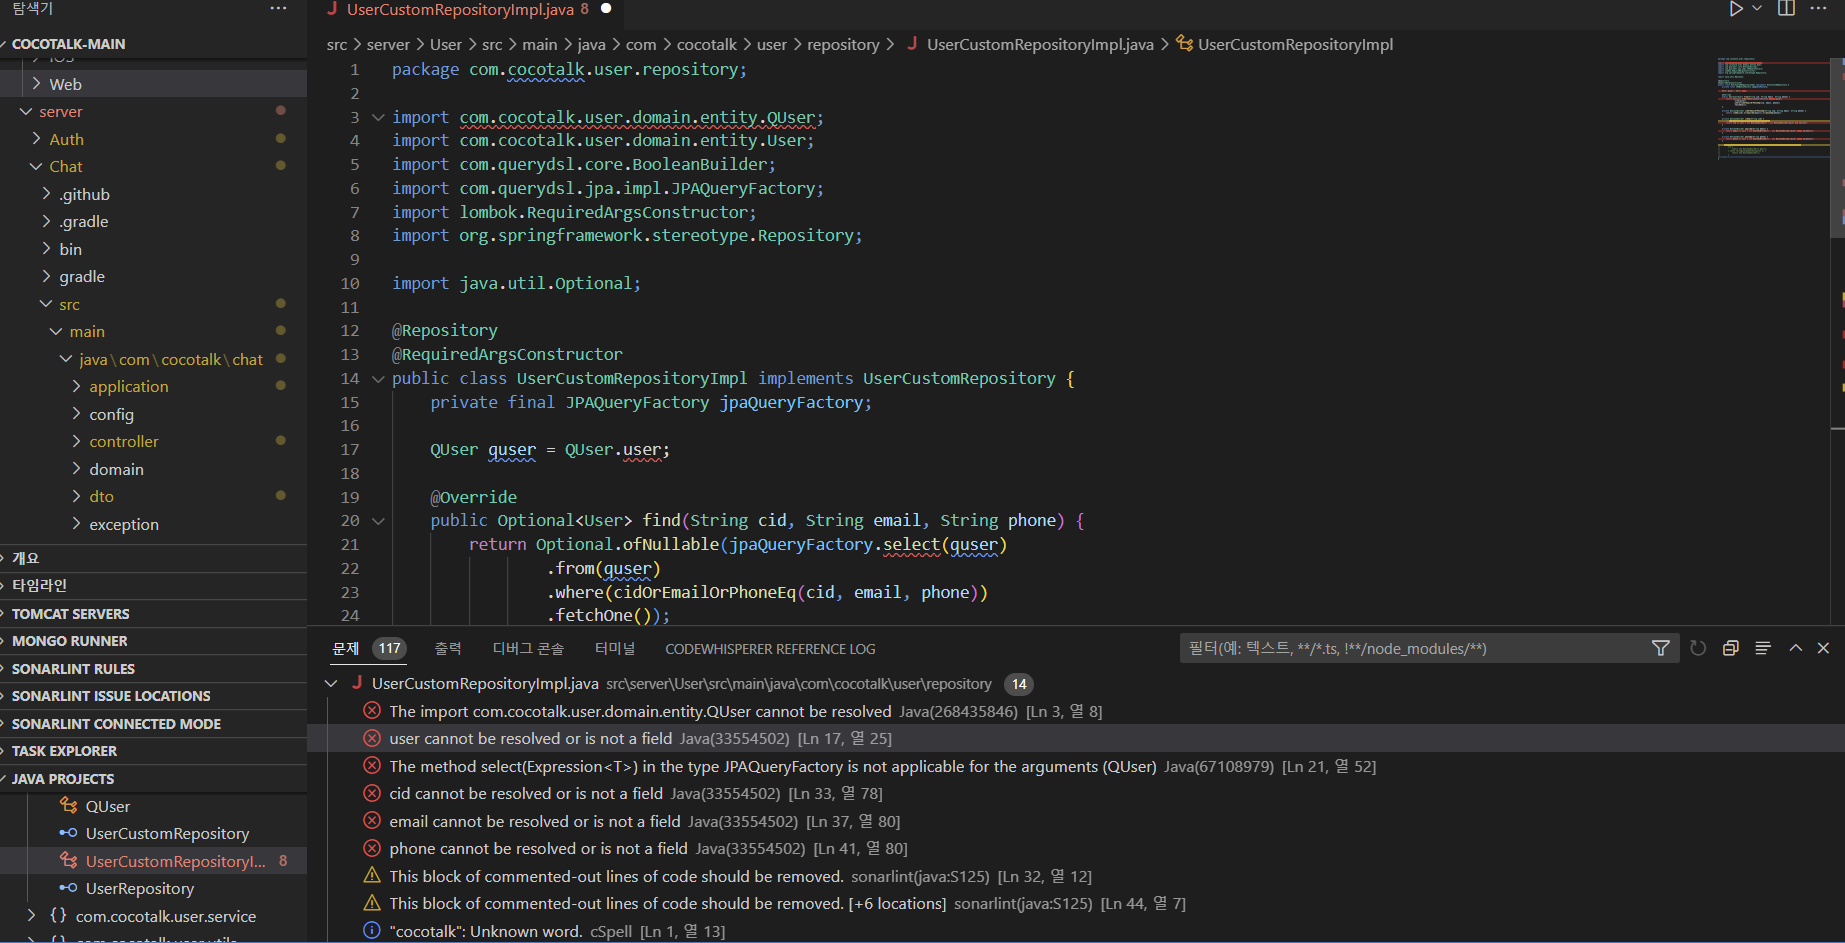Screen dimensions: 1845x943
Task: Click the filter funnel icon in Problems panel
Action: click(x=1661, y=648)
